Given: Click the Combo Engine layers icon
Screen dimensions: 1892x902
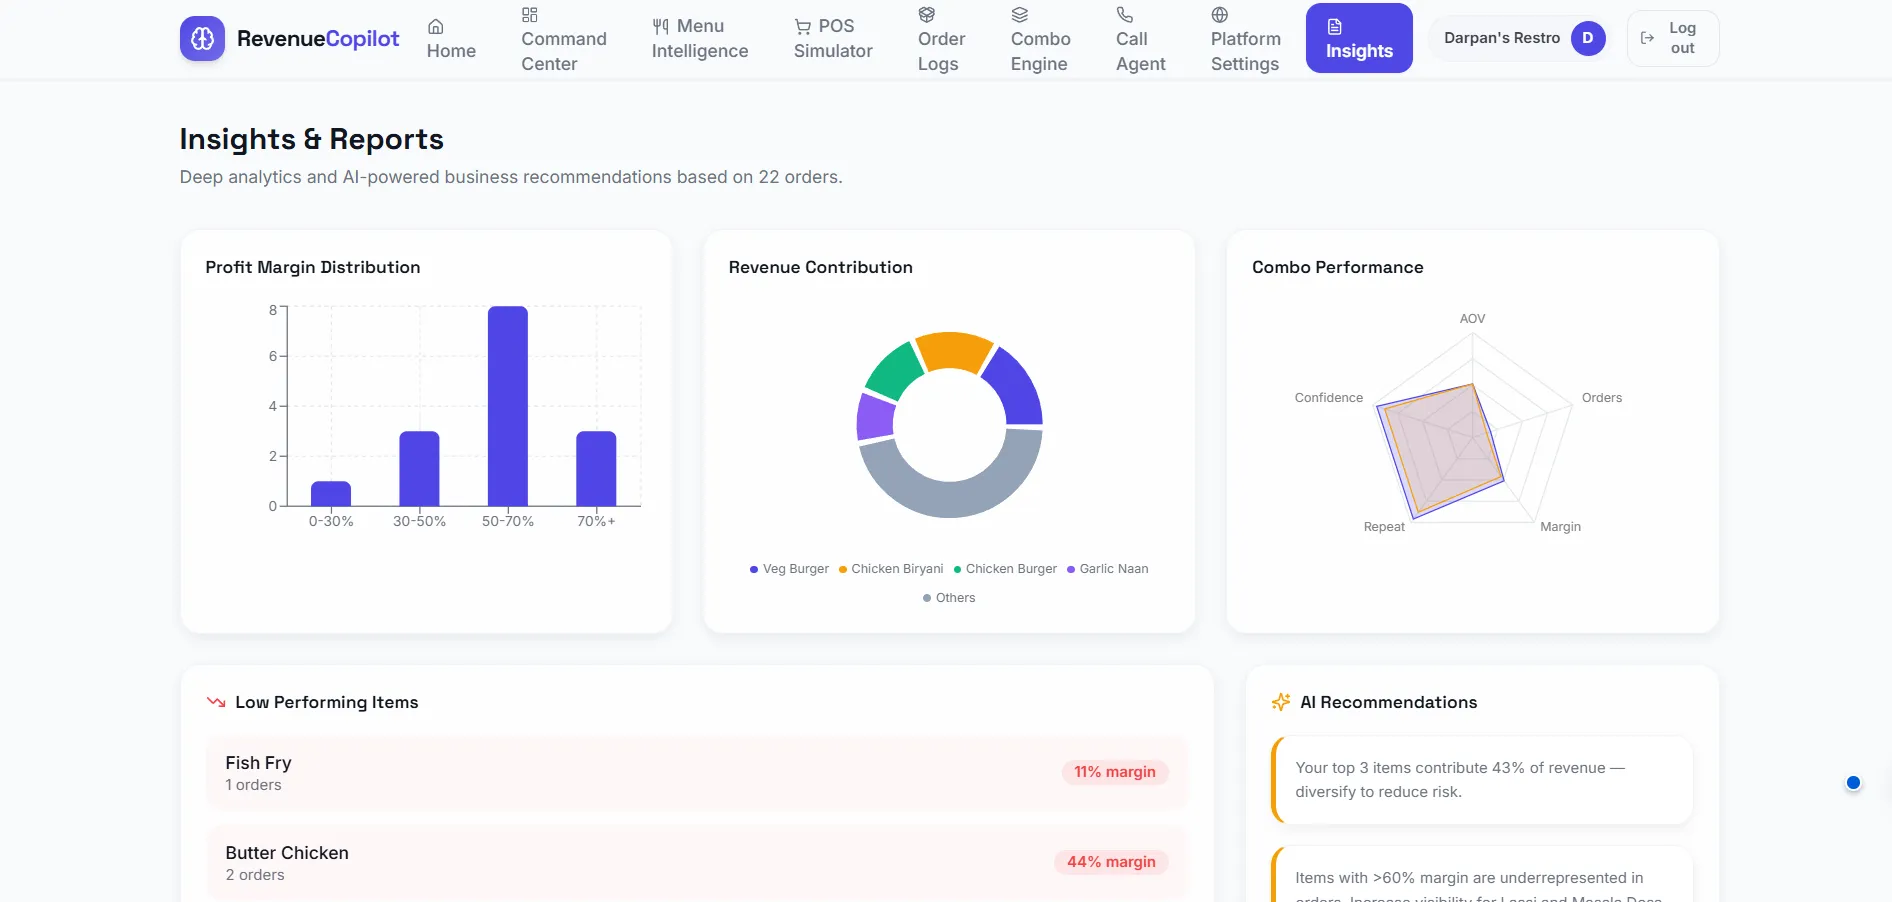Looking at the screenshot, I should click(1020, 14).
